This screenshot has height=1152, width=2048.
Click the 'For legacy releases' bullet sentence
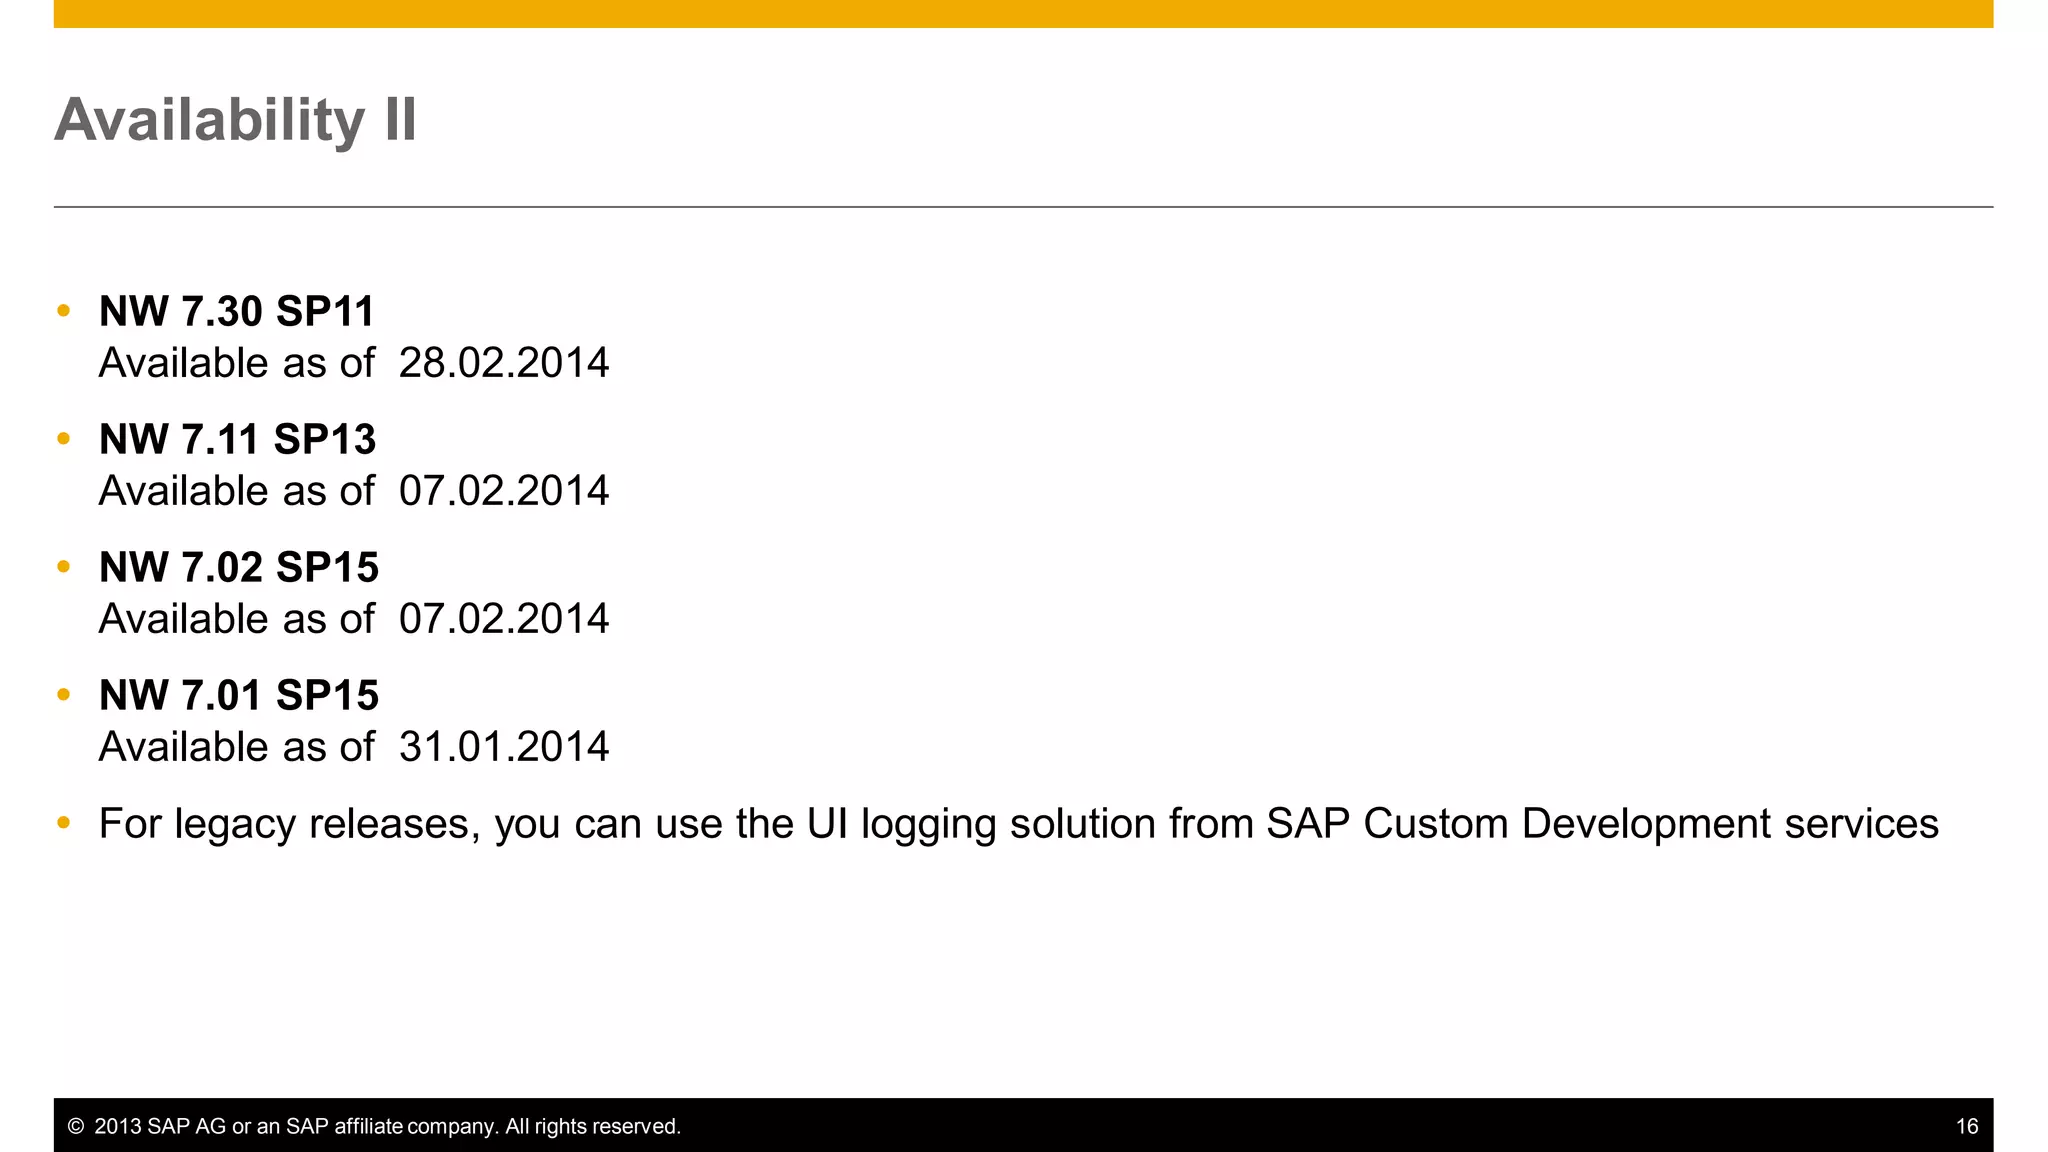[1019, 824]
